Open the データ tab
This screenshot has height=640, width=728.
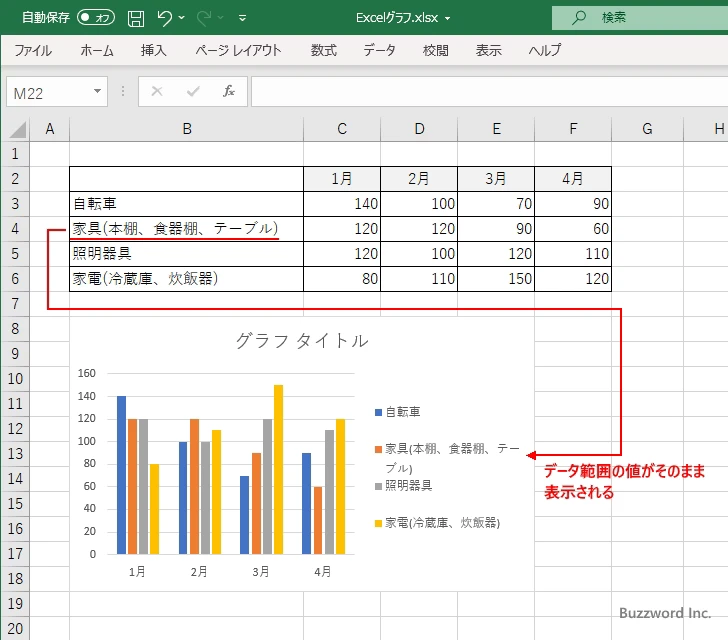(379, 50)
